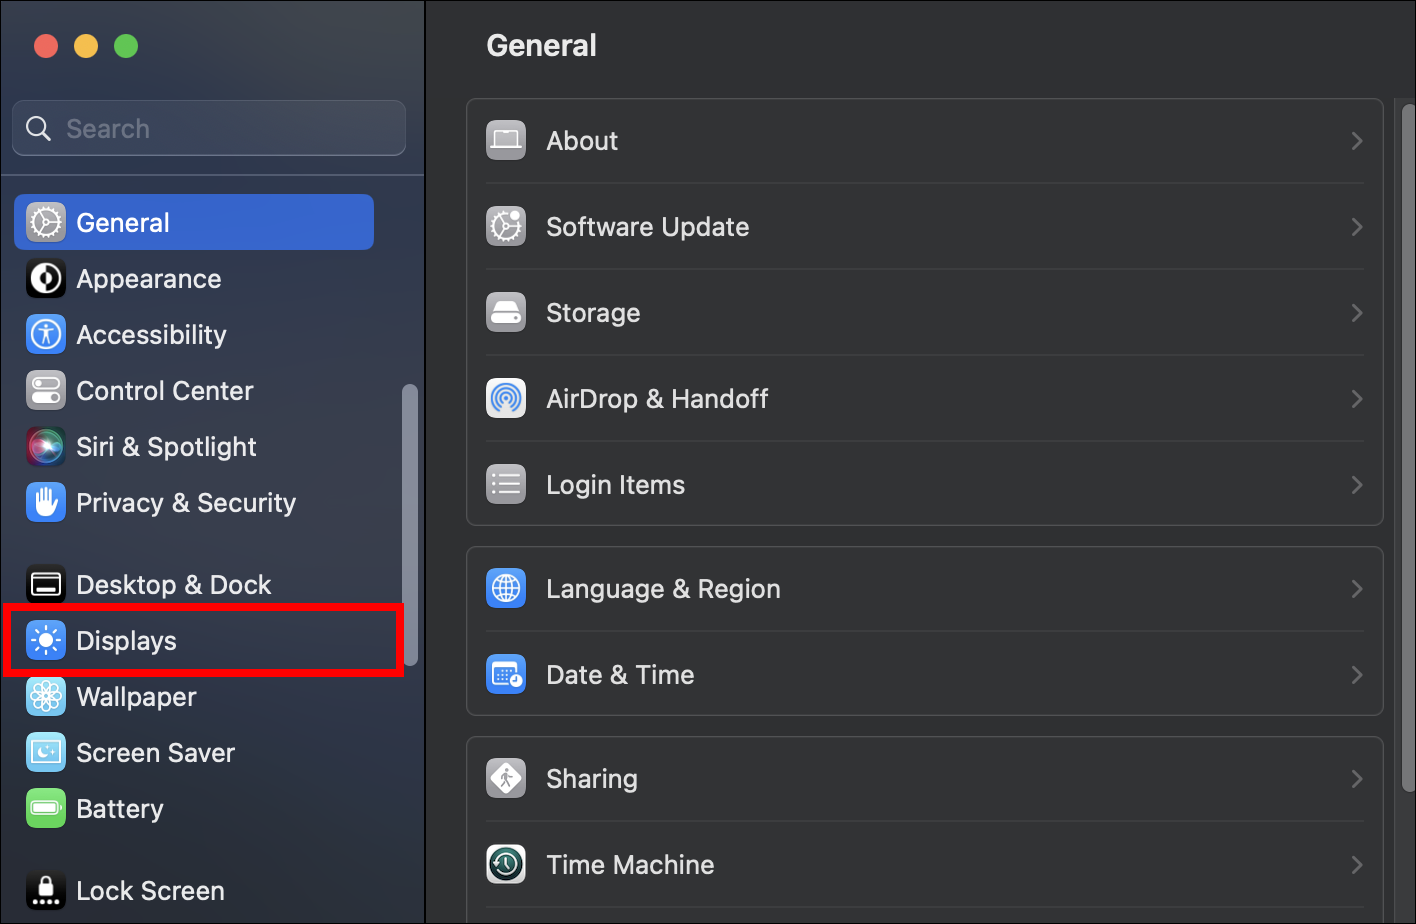Click the Battery icon in sidebar
The image size is (1416, 924).
46,809
